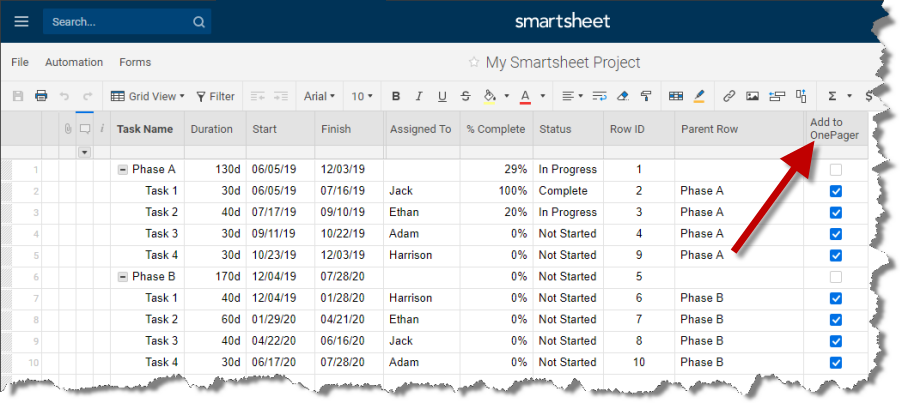Click the Highlight Changes icon

tap(699, 96)
